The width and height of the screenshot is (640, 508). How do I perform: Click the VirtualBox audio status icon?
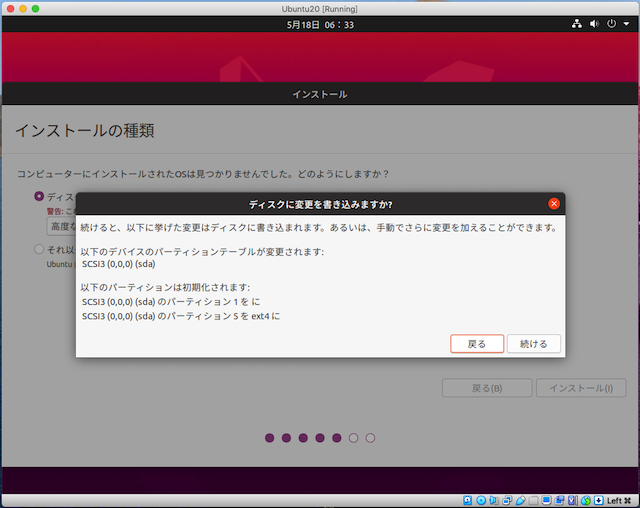point(494,500)
